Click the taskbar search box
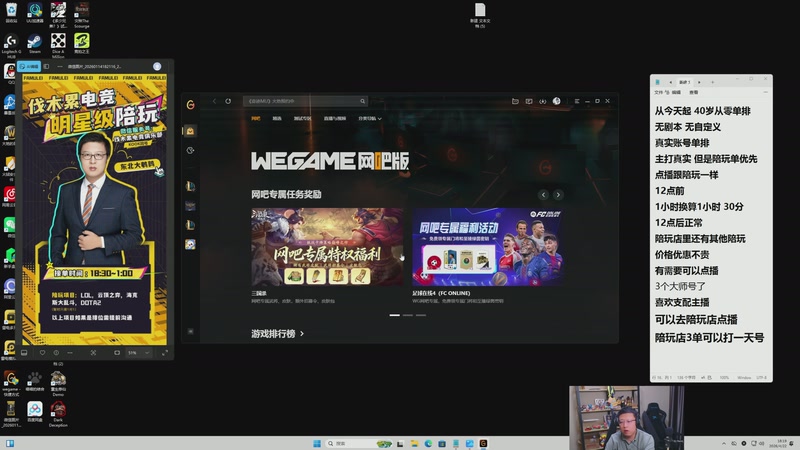The width and height of the screenshot is (800, 450). (359, 443)
